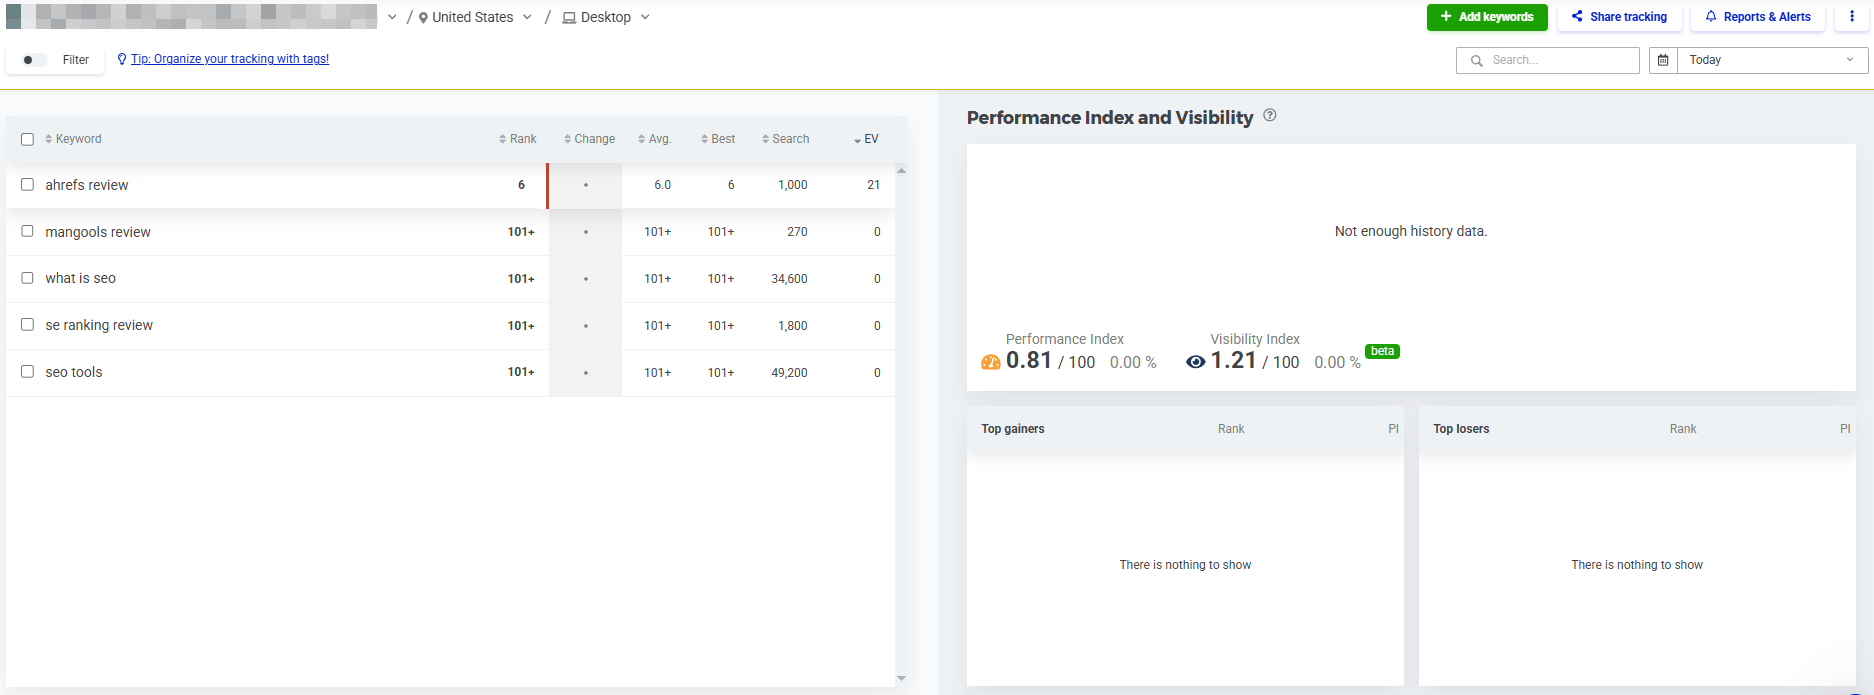
Task: Click the 49,200 search volume value
Action: [x=789, y=373]
